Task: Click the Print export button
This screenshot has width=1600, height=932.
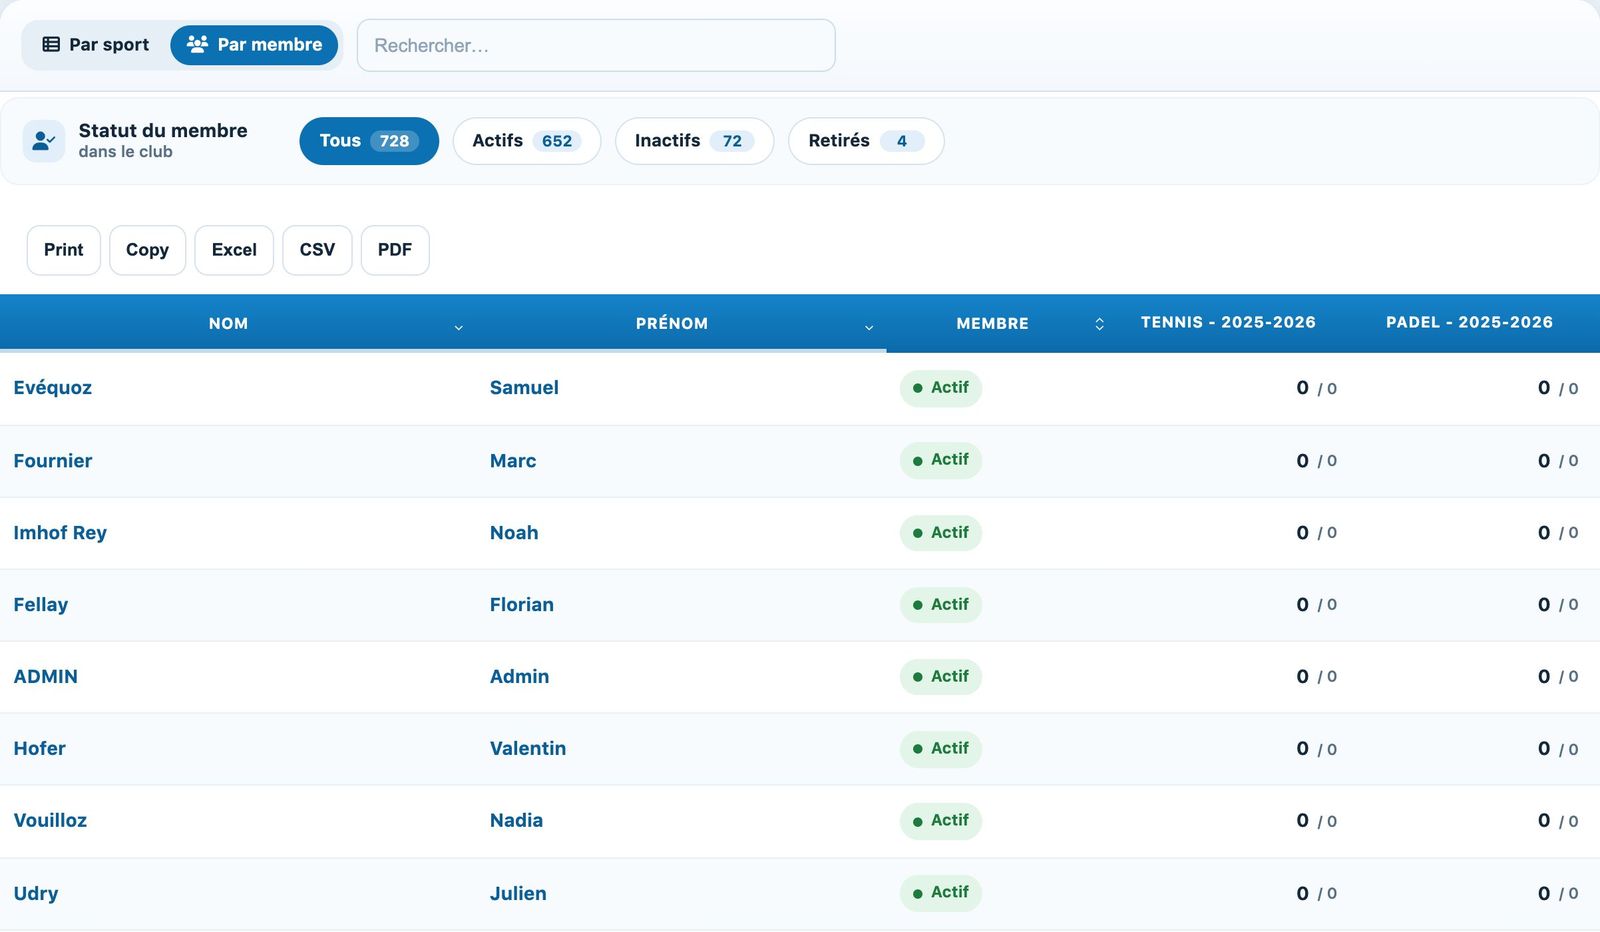Action: click(x=64, y=250)
